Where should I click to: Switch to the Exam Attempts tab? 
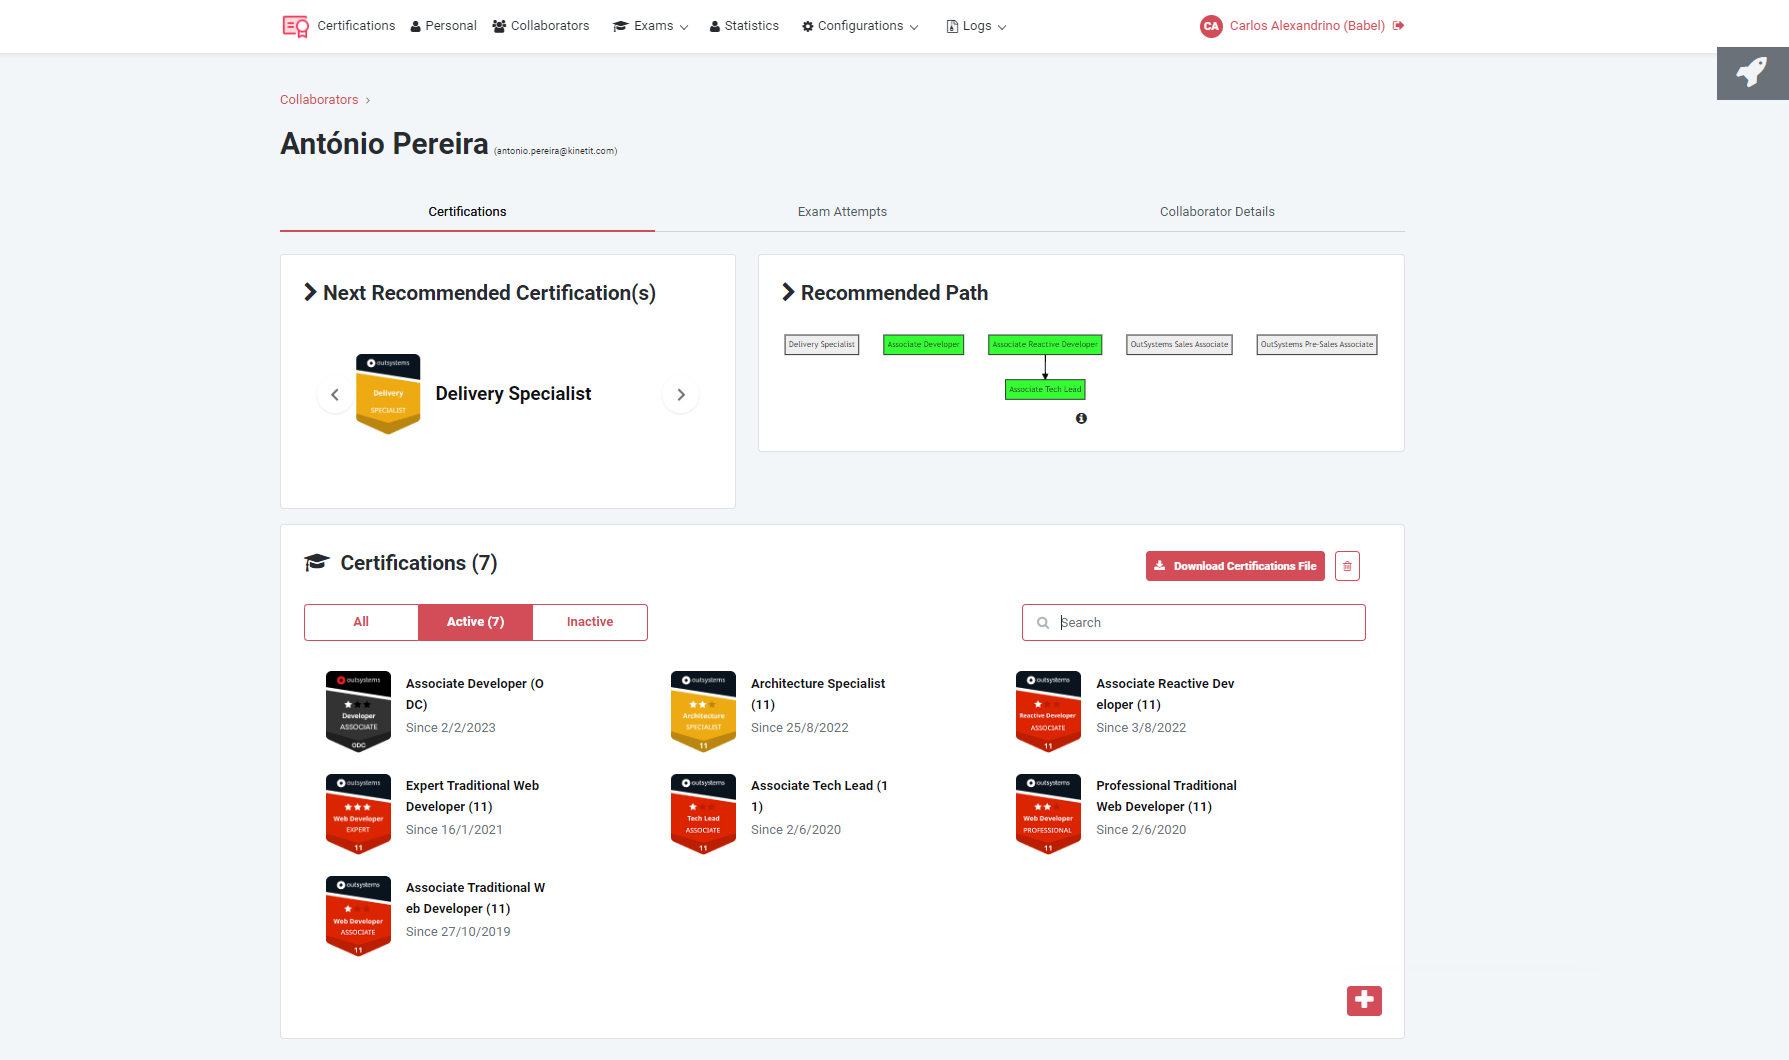click(842, 212)
